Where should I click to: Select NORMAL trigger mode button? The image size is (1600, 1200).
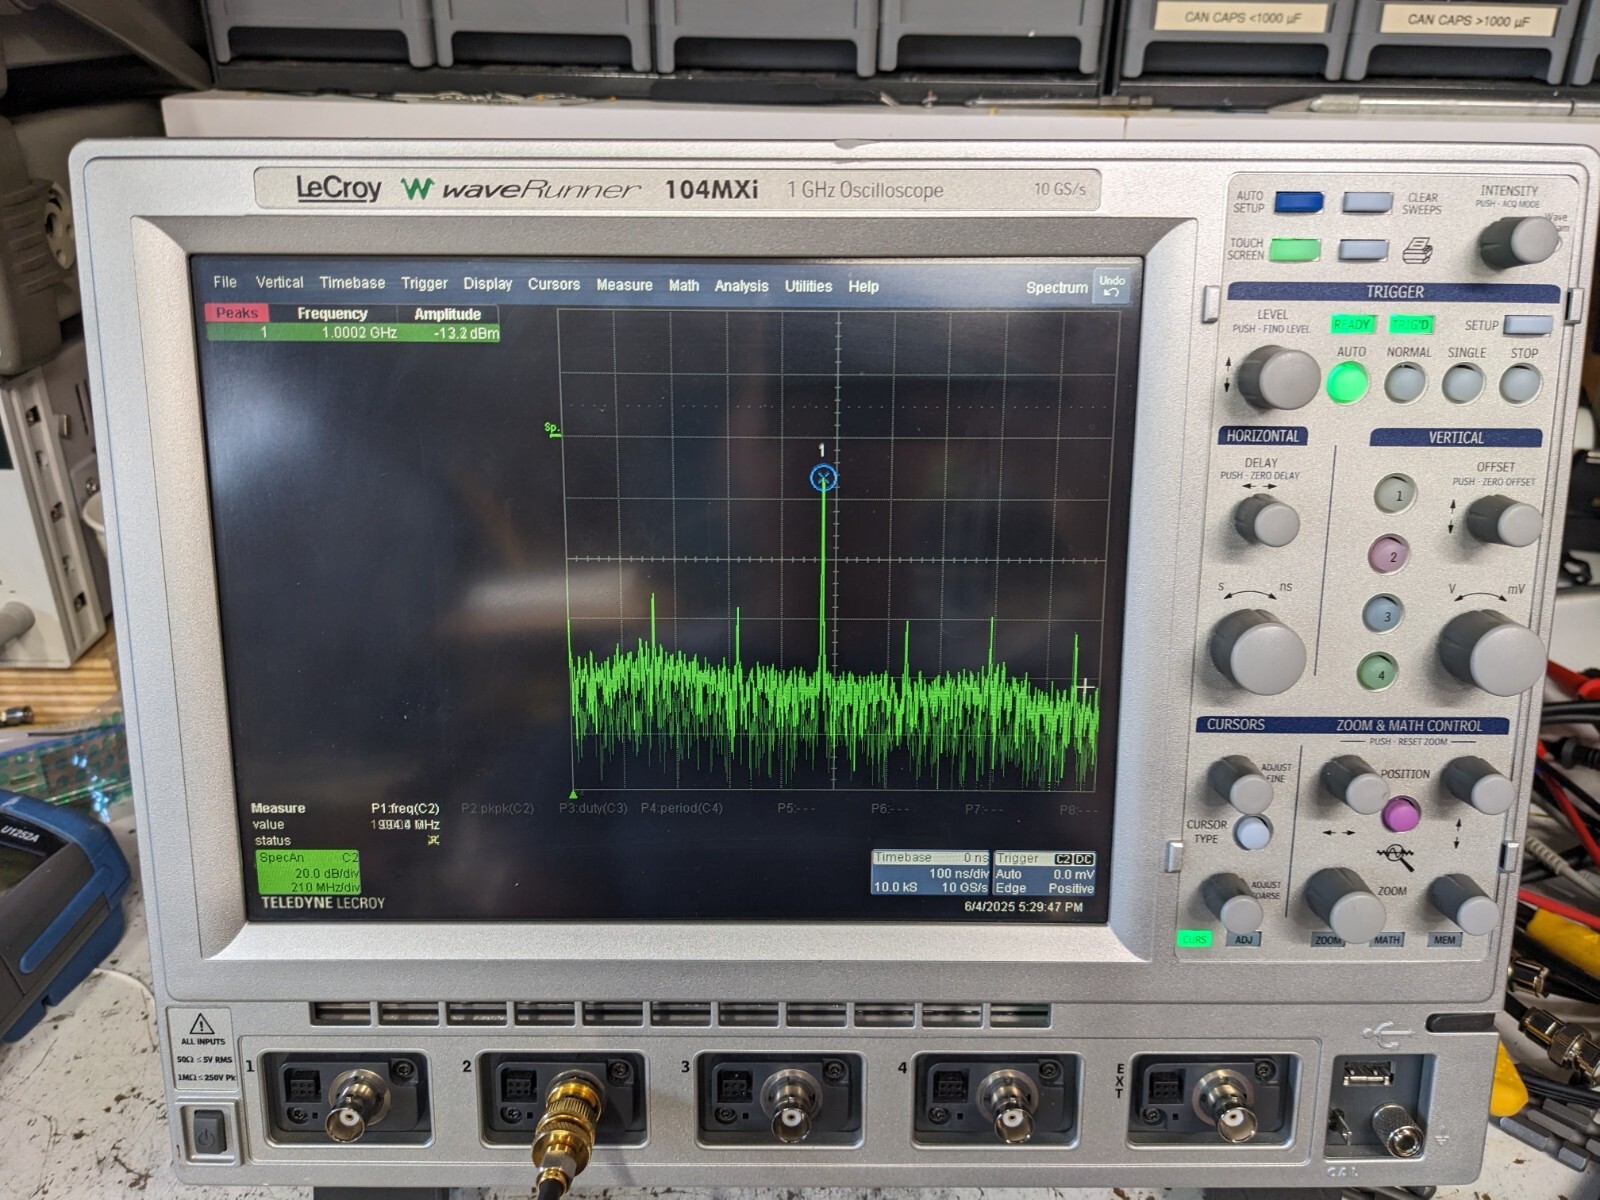1405,383
